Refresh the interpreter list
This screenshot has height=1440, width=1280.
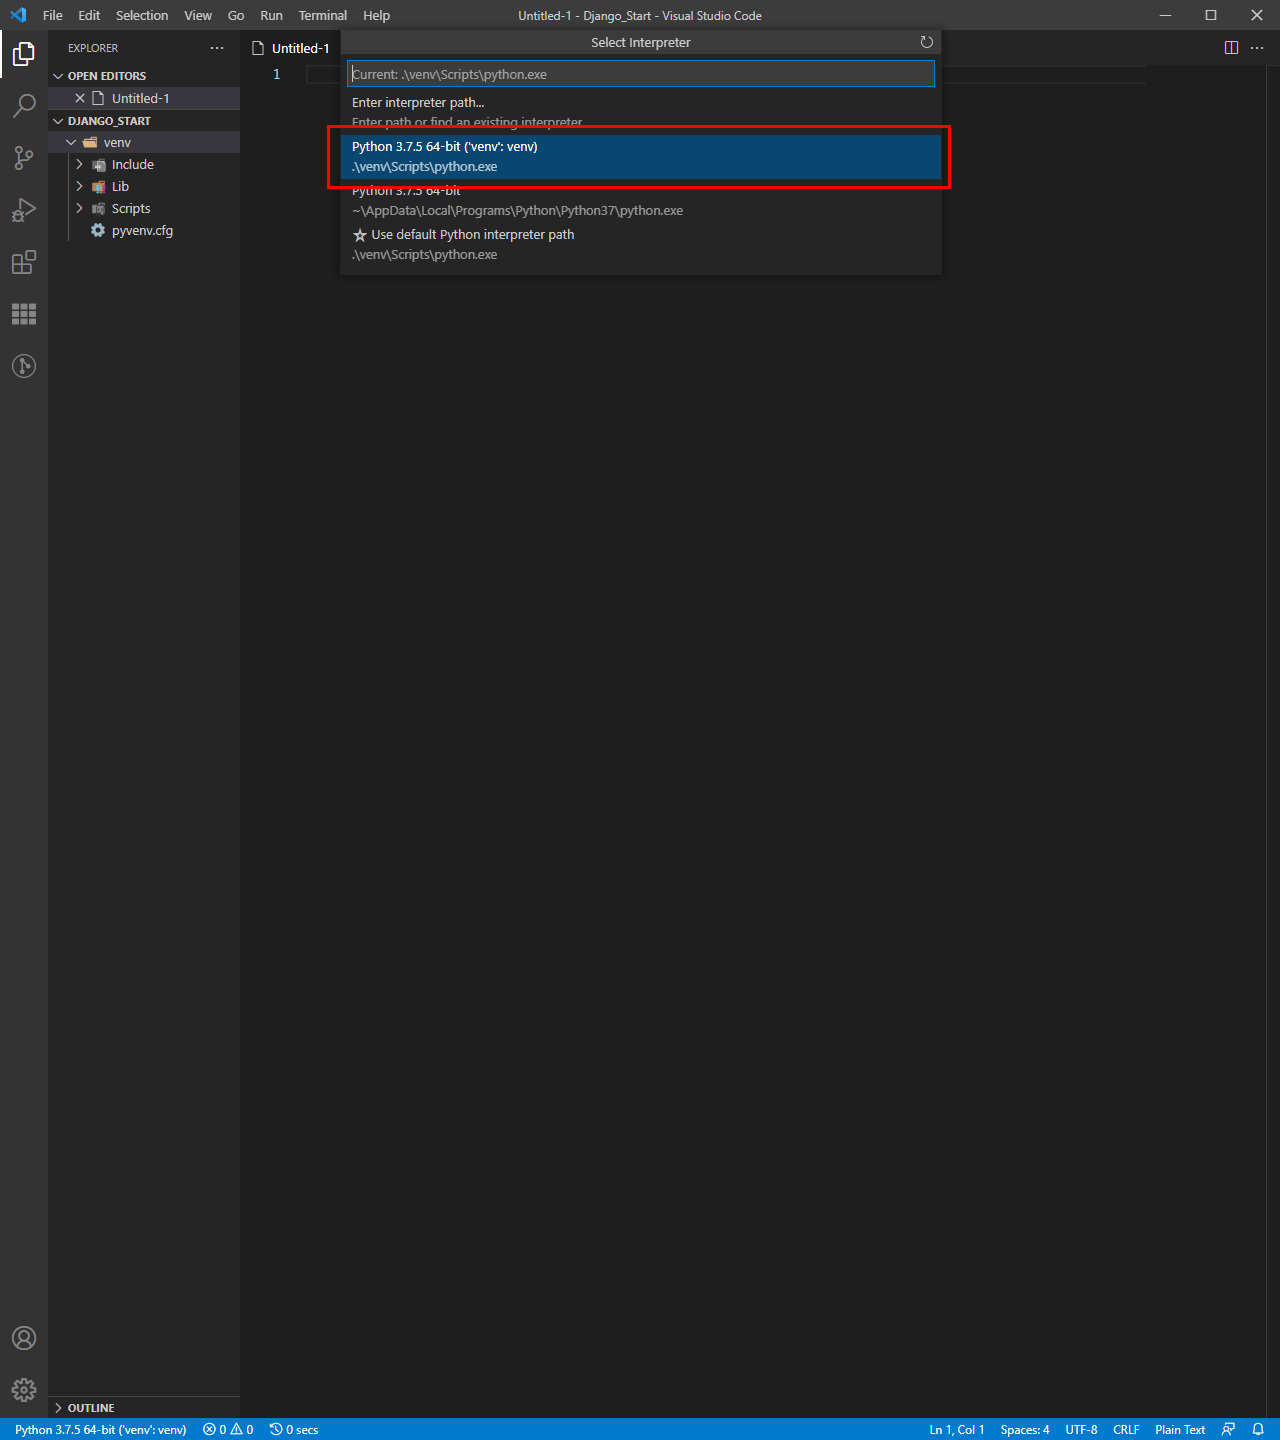(926, 42)
